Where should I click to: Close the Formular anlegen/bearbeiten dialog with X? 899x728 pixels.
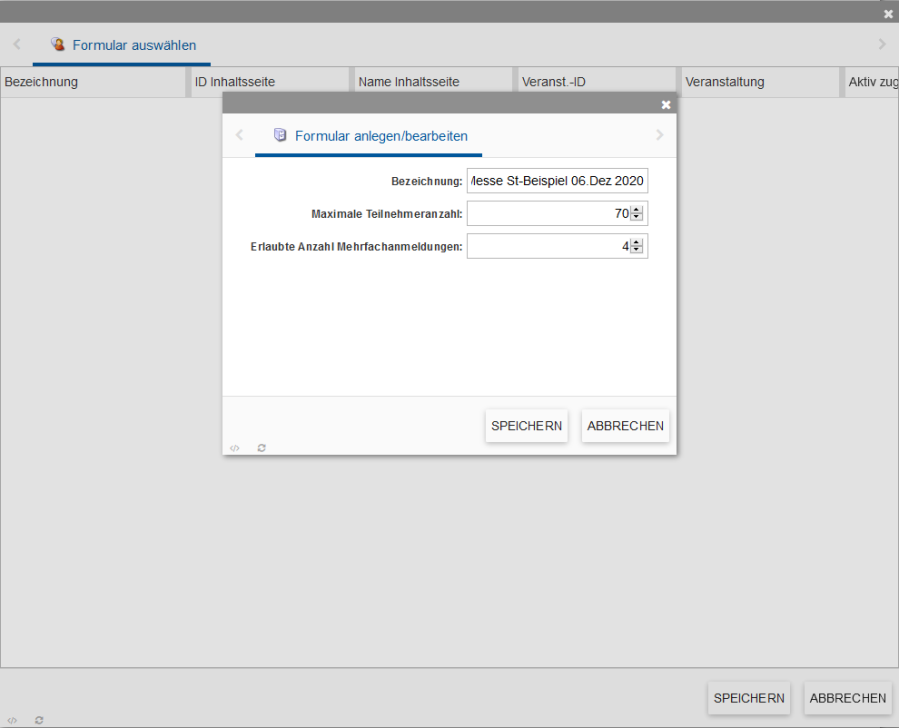coord(666,104)
